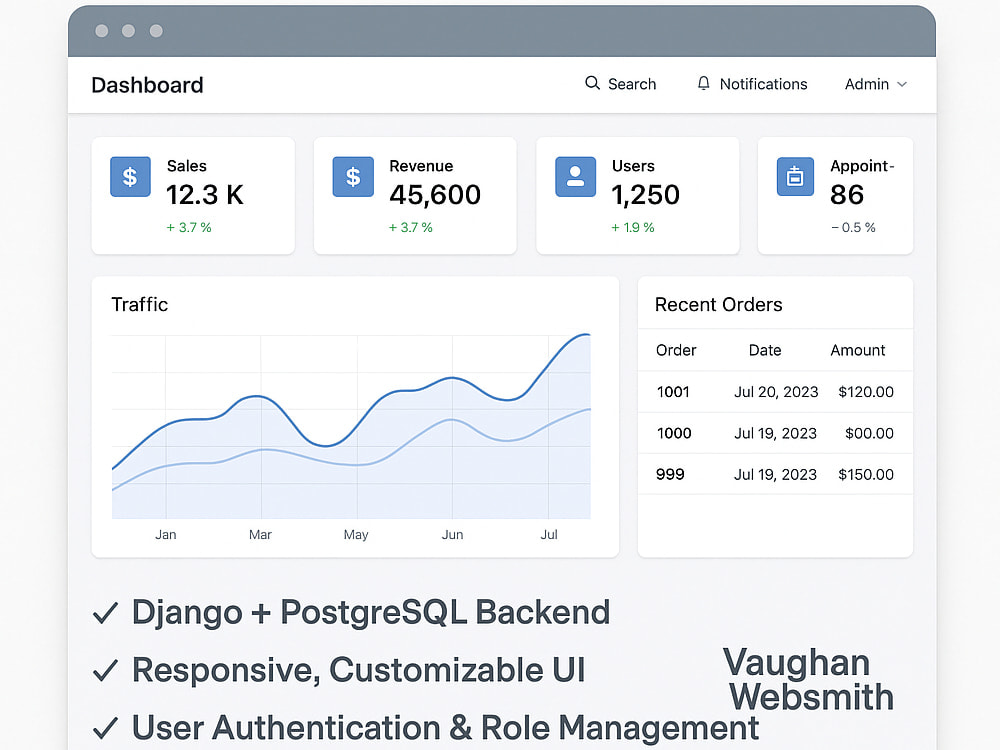Image resolution: width=1000 pixels, height=750 pixels.
Task: Expand the Admin dropdown chevron
Action: coord(902,84)
